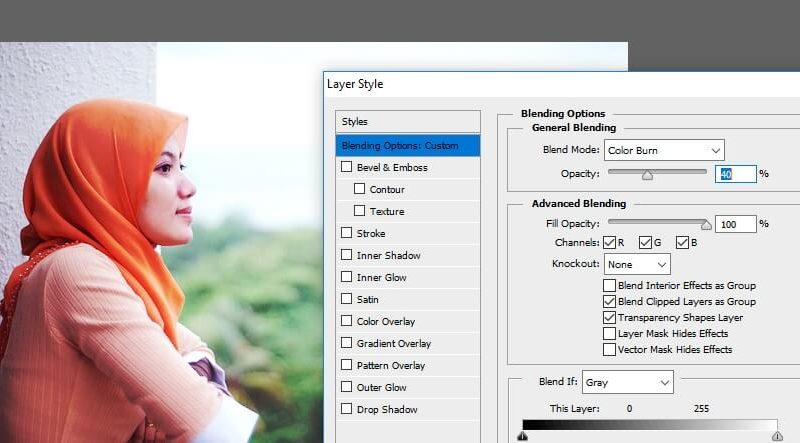Enable the Bevel & Emboss checkbox
The width and height of the screenshot is (800, 443).
tap(346, 167)
